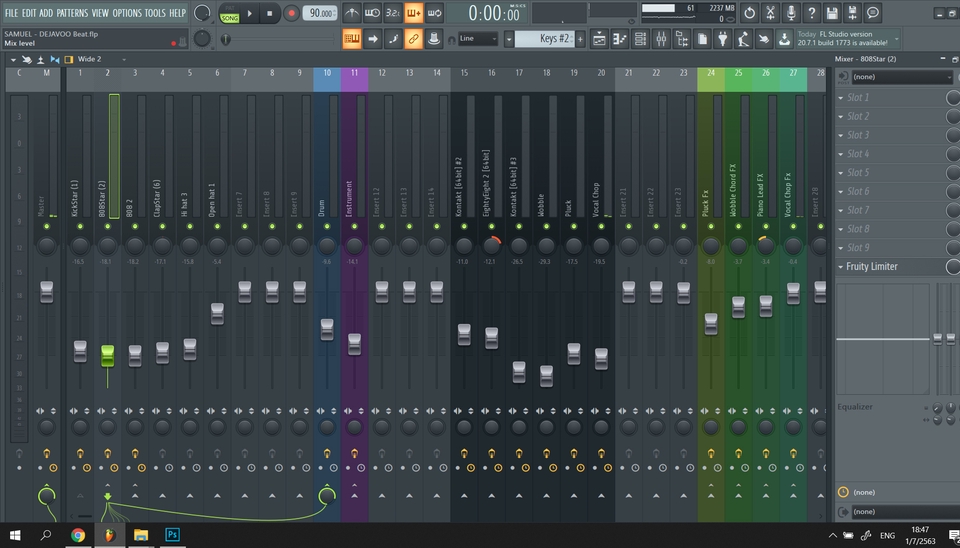Open Slot 1 effect menu arrow

(841, 97)
